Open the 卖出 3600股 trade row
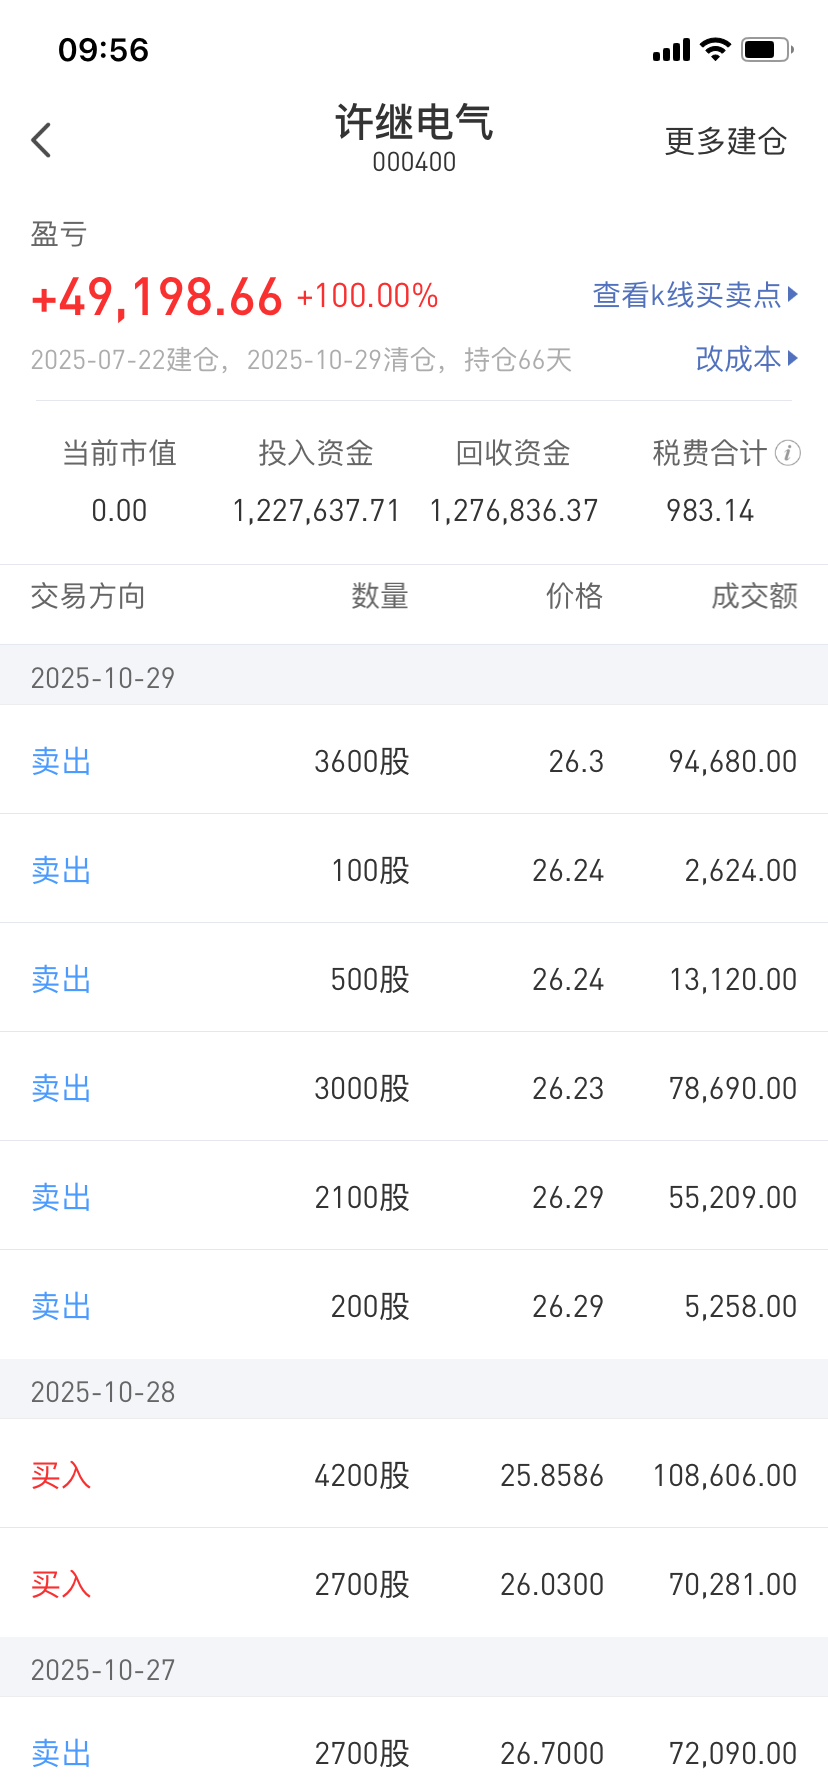Screen dimensions: 828x1792 coord(414,760)
